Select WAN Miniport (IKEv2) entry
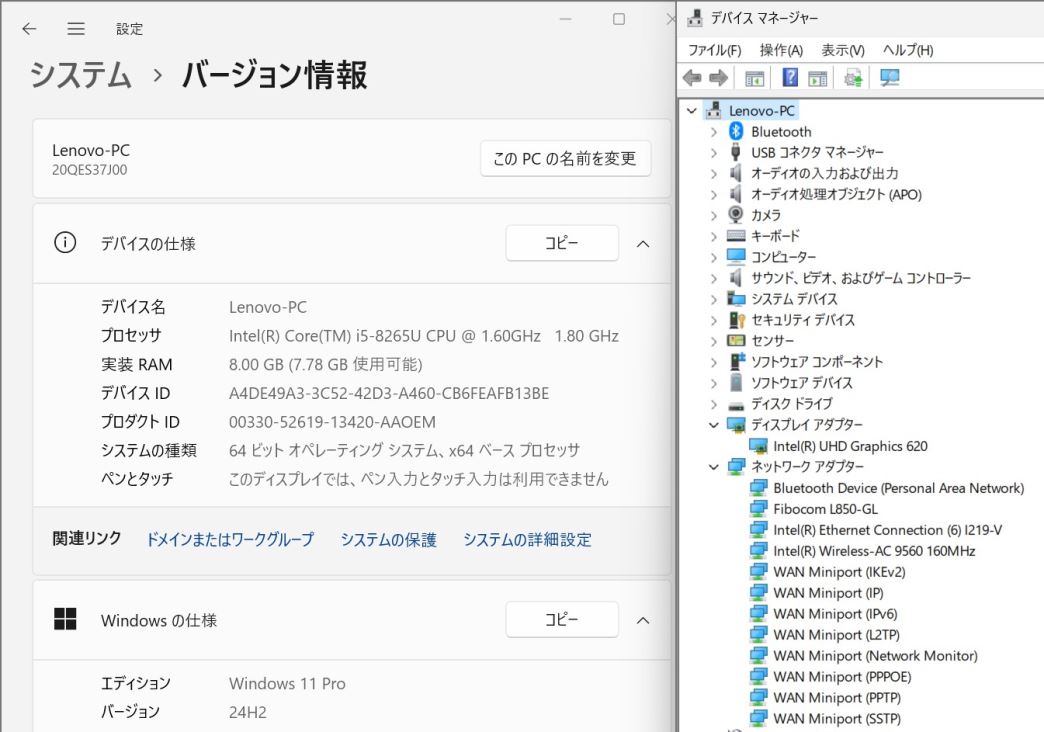The width and height of the screenshot is (1044, 732). tap(839, 572)
